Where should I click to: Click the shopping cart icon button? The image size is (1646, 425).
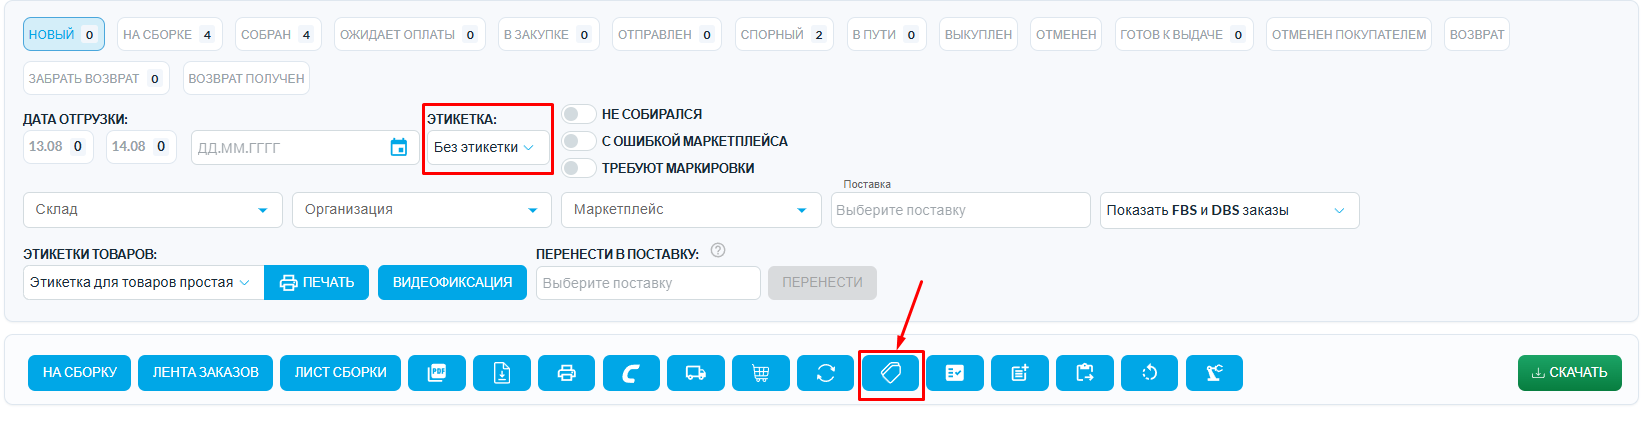click(761, 373)
